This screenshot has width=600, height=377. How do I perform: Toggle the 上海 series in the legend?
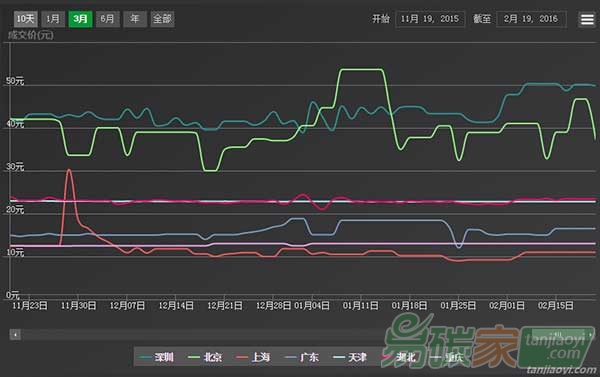(x=253, y=357)
